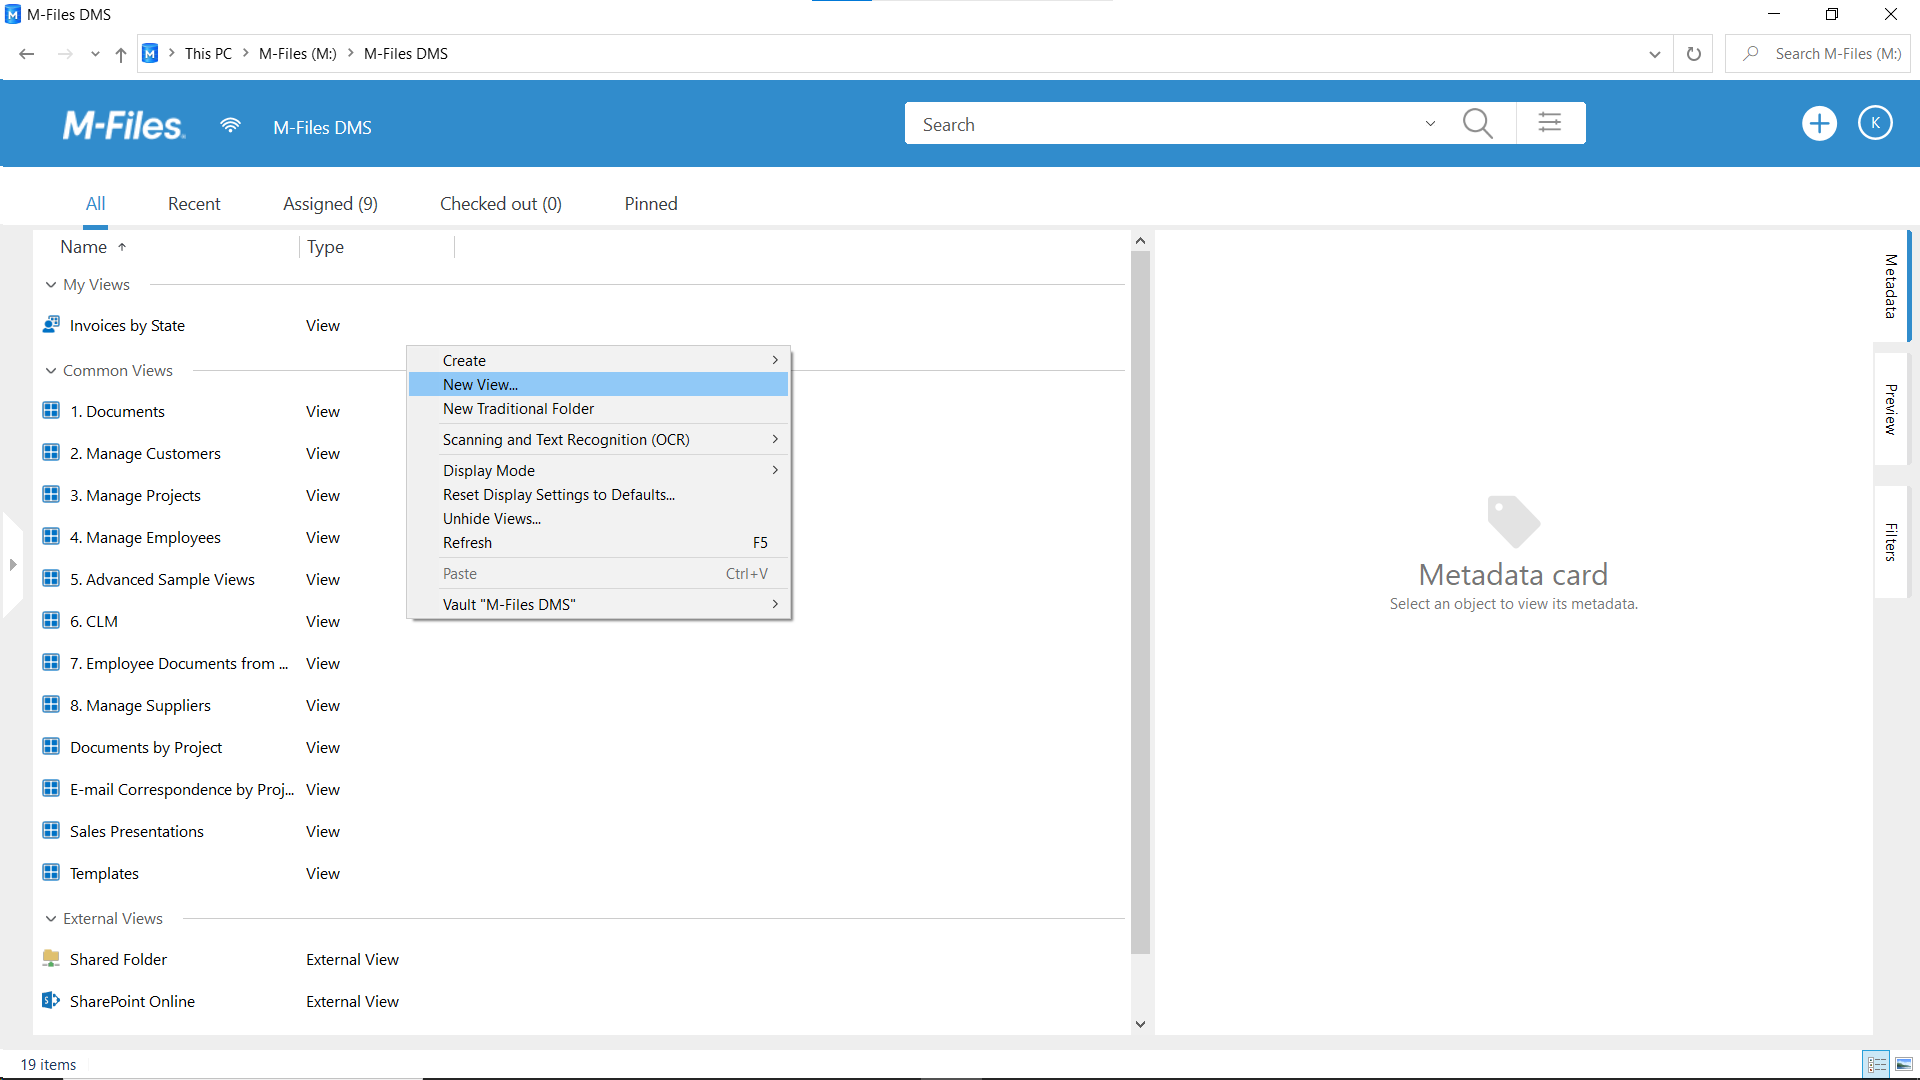
Task: Click This PC in the breadcrumb
Action: 208,54
